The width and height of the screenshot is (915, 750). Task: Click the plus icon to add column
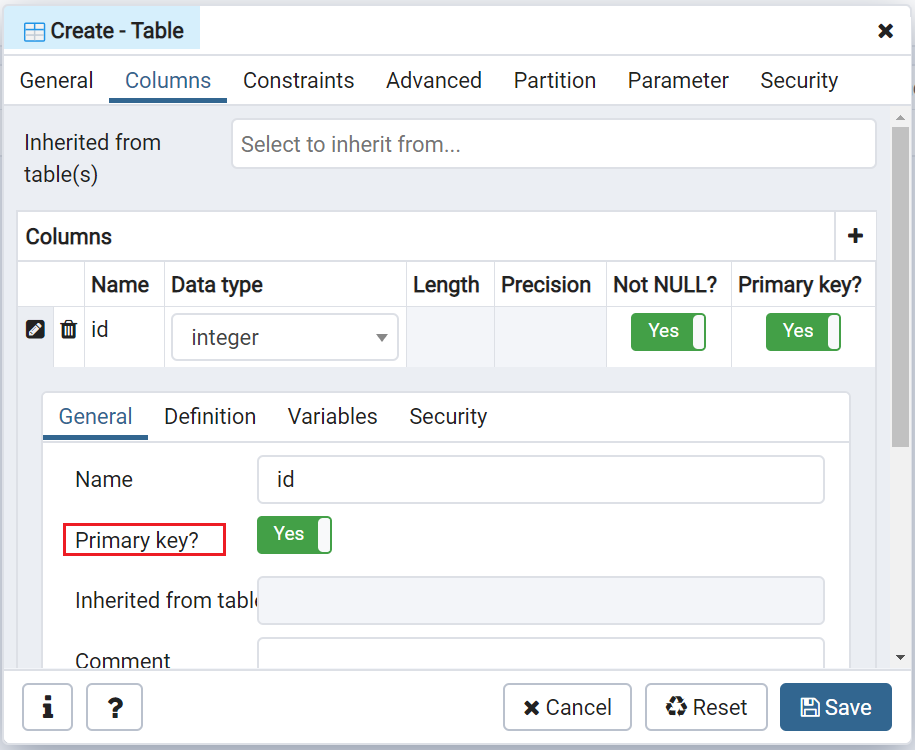855,236
